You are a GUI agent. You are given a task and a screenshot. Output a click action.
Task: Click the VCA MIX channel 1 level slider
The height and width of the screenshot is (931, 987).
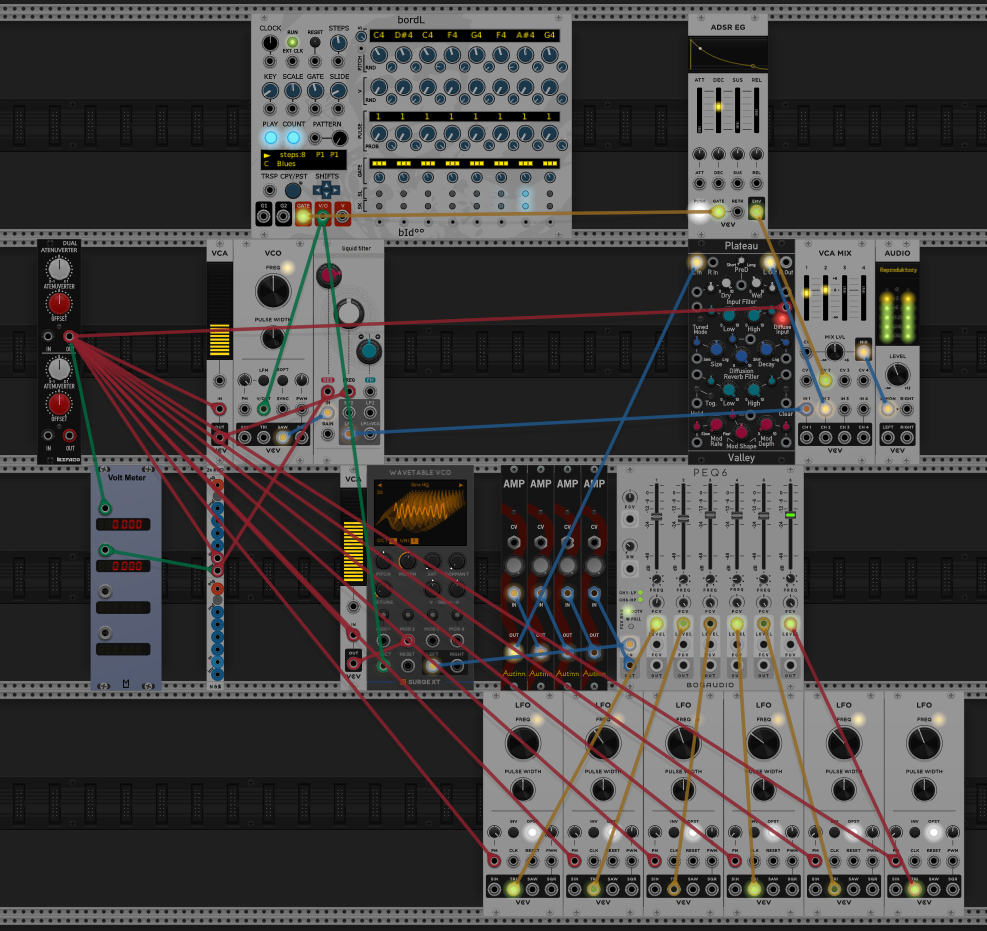click(x=806, y=296)
